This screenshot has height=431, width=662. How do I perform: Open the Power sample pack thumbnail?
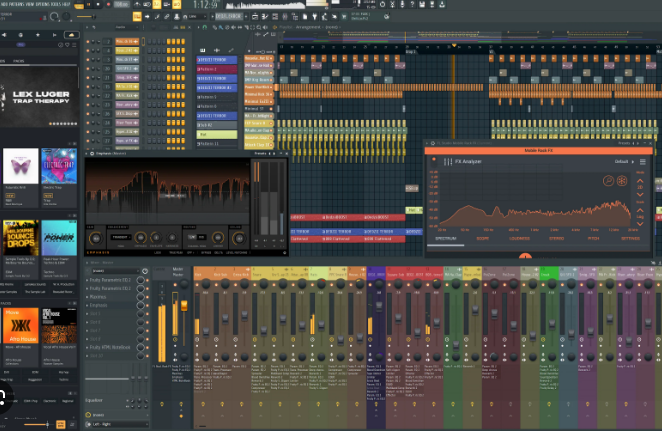(x=59, y=238)
